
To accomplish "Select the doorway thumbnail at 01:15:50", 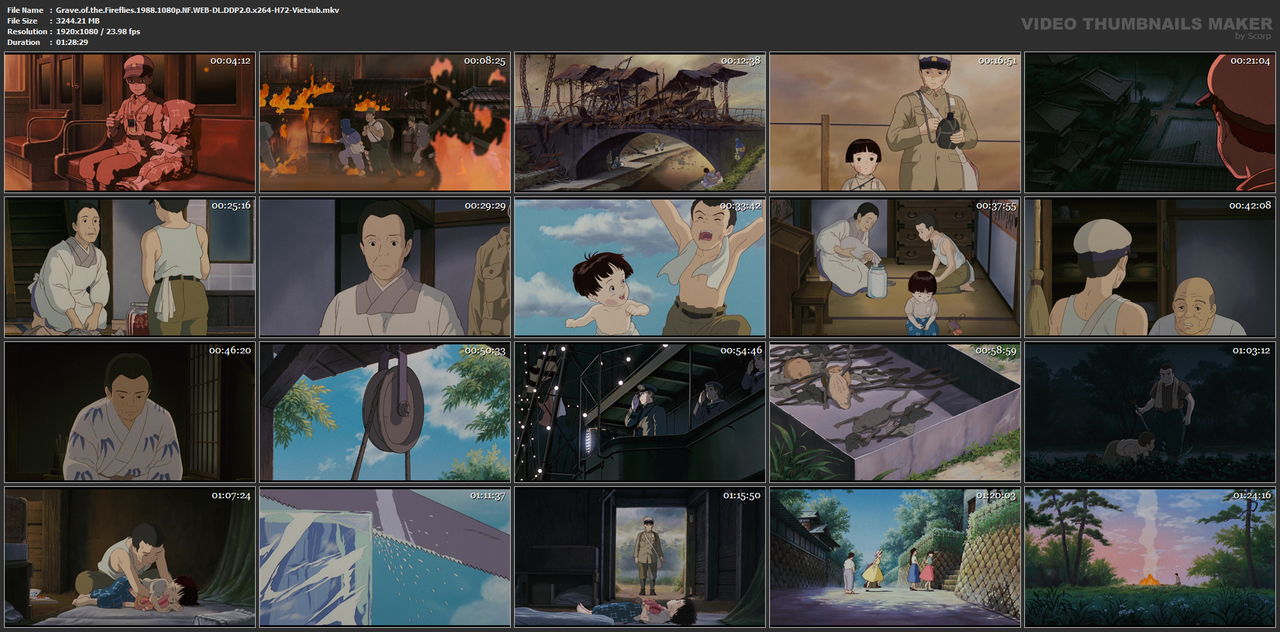I will coord(640,557).
